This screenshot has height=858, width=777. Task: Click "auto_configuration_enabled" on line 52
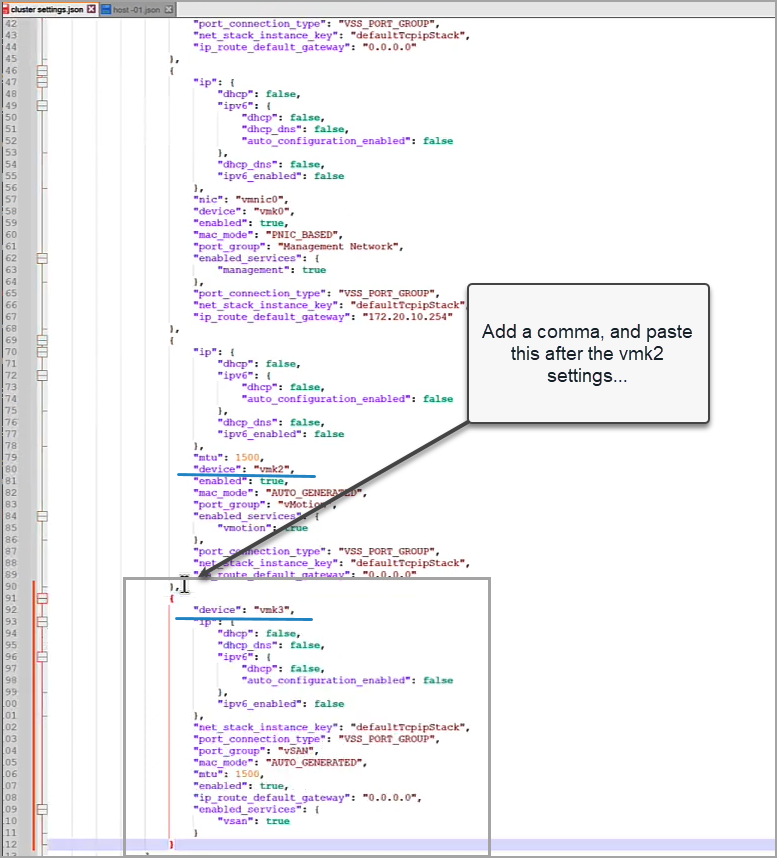[x=326, y=141]
